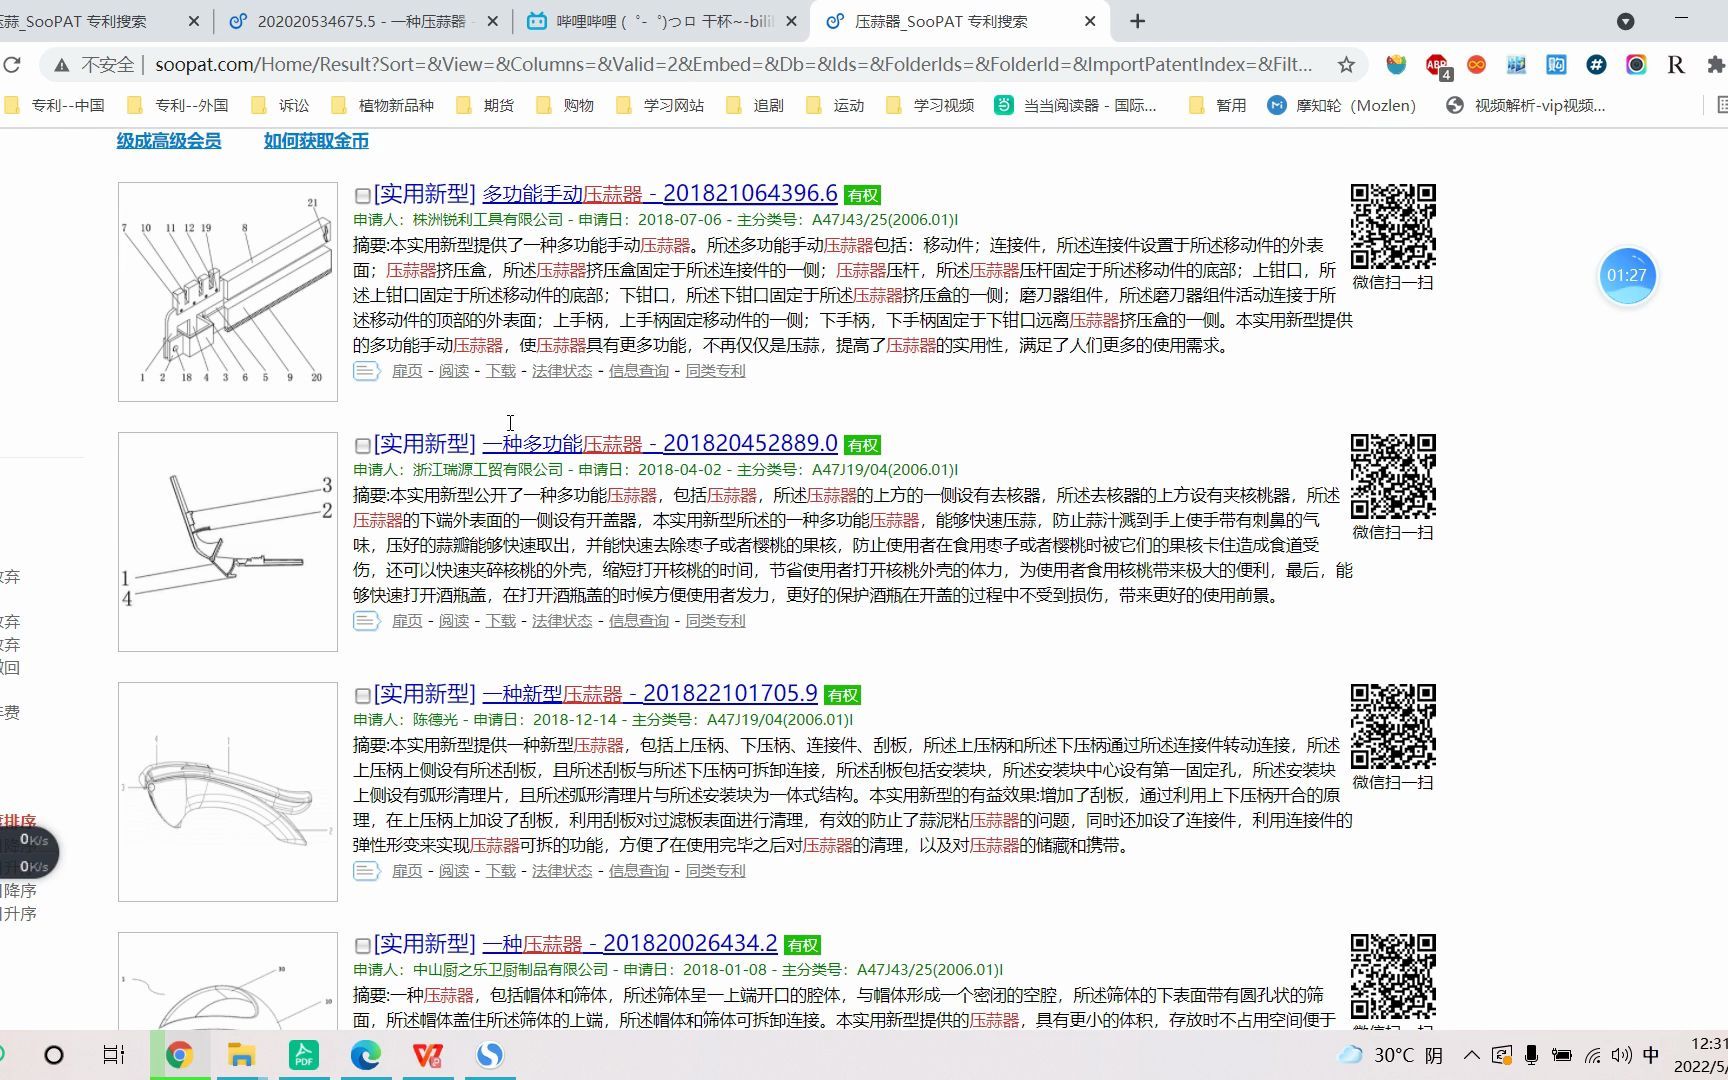The image size is (1728, 1080).
Task: Click the abstract page icon of 201820452889.0
Action: tap(366, 621)
